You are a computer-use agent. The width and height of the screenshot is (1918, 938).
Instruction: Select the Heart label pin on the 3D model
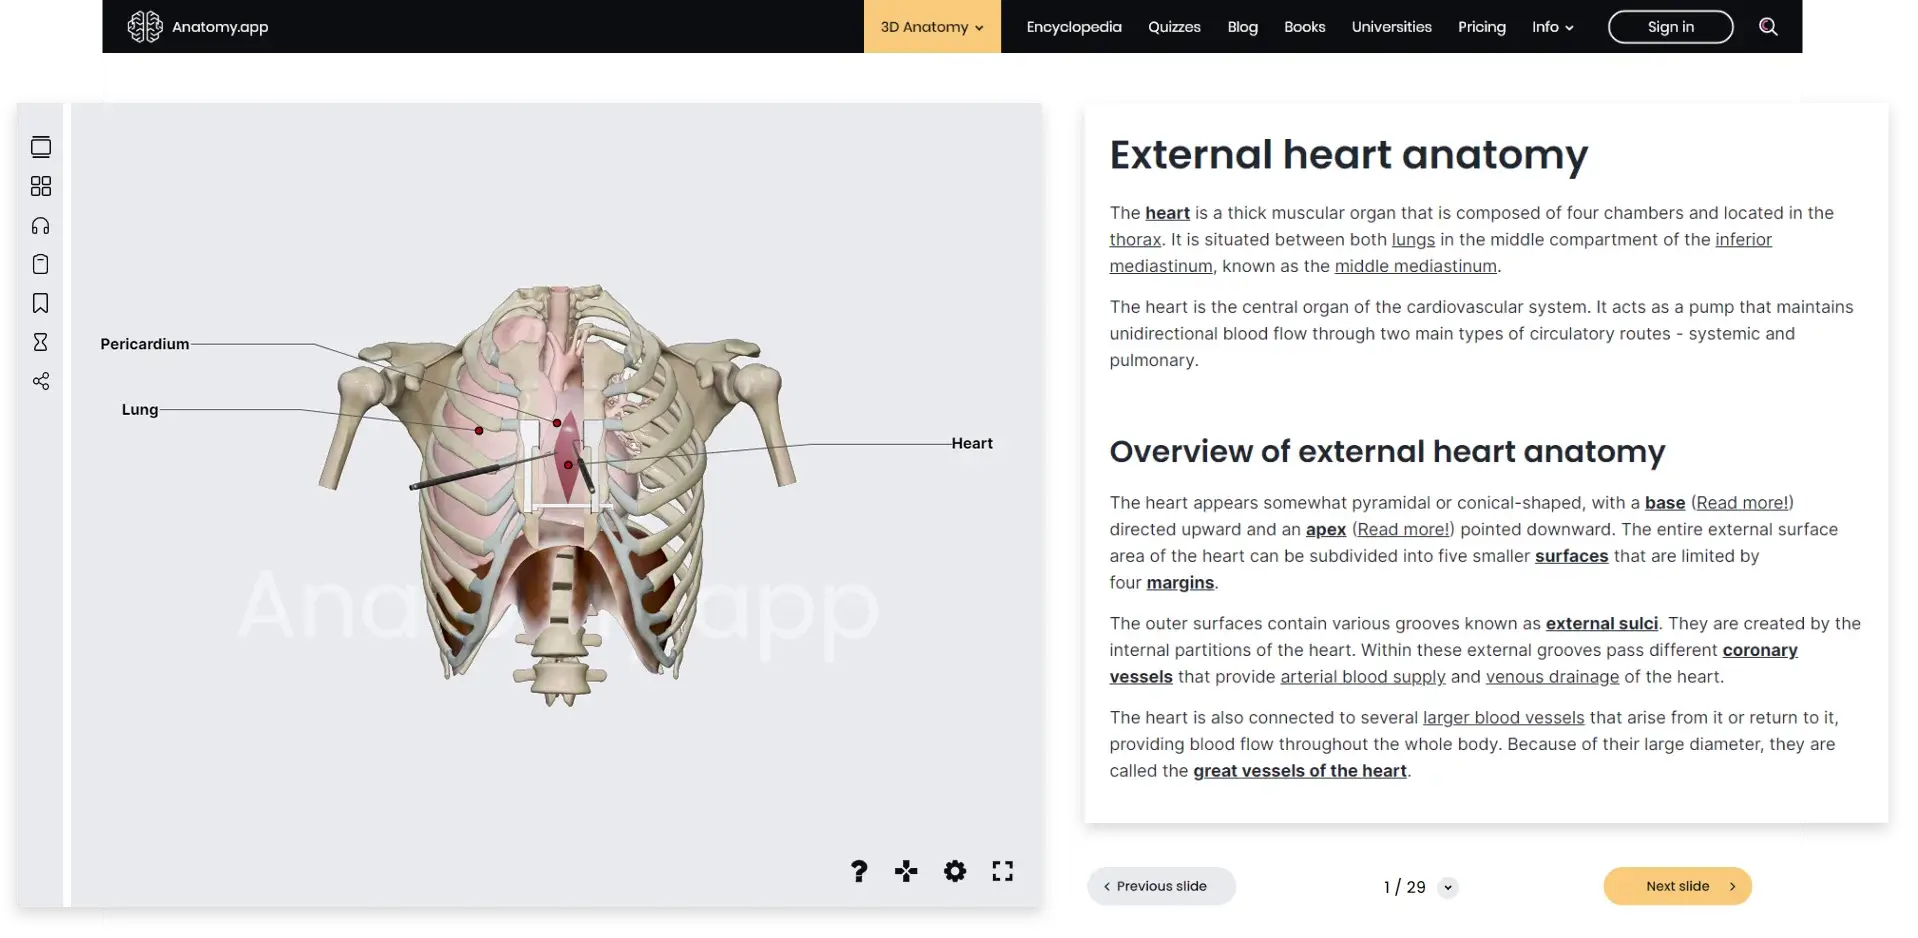(568, 464)
